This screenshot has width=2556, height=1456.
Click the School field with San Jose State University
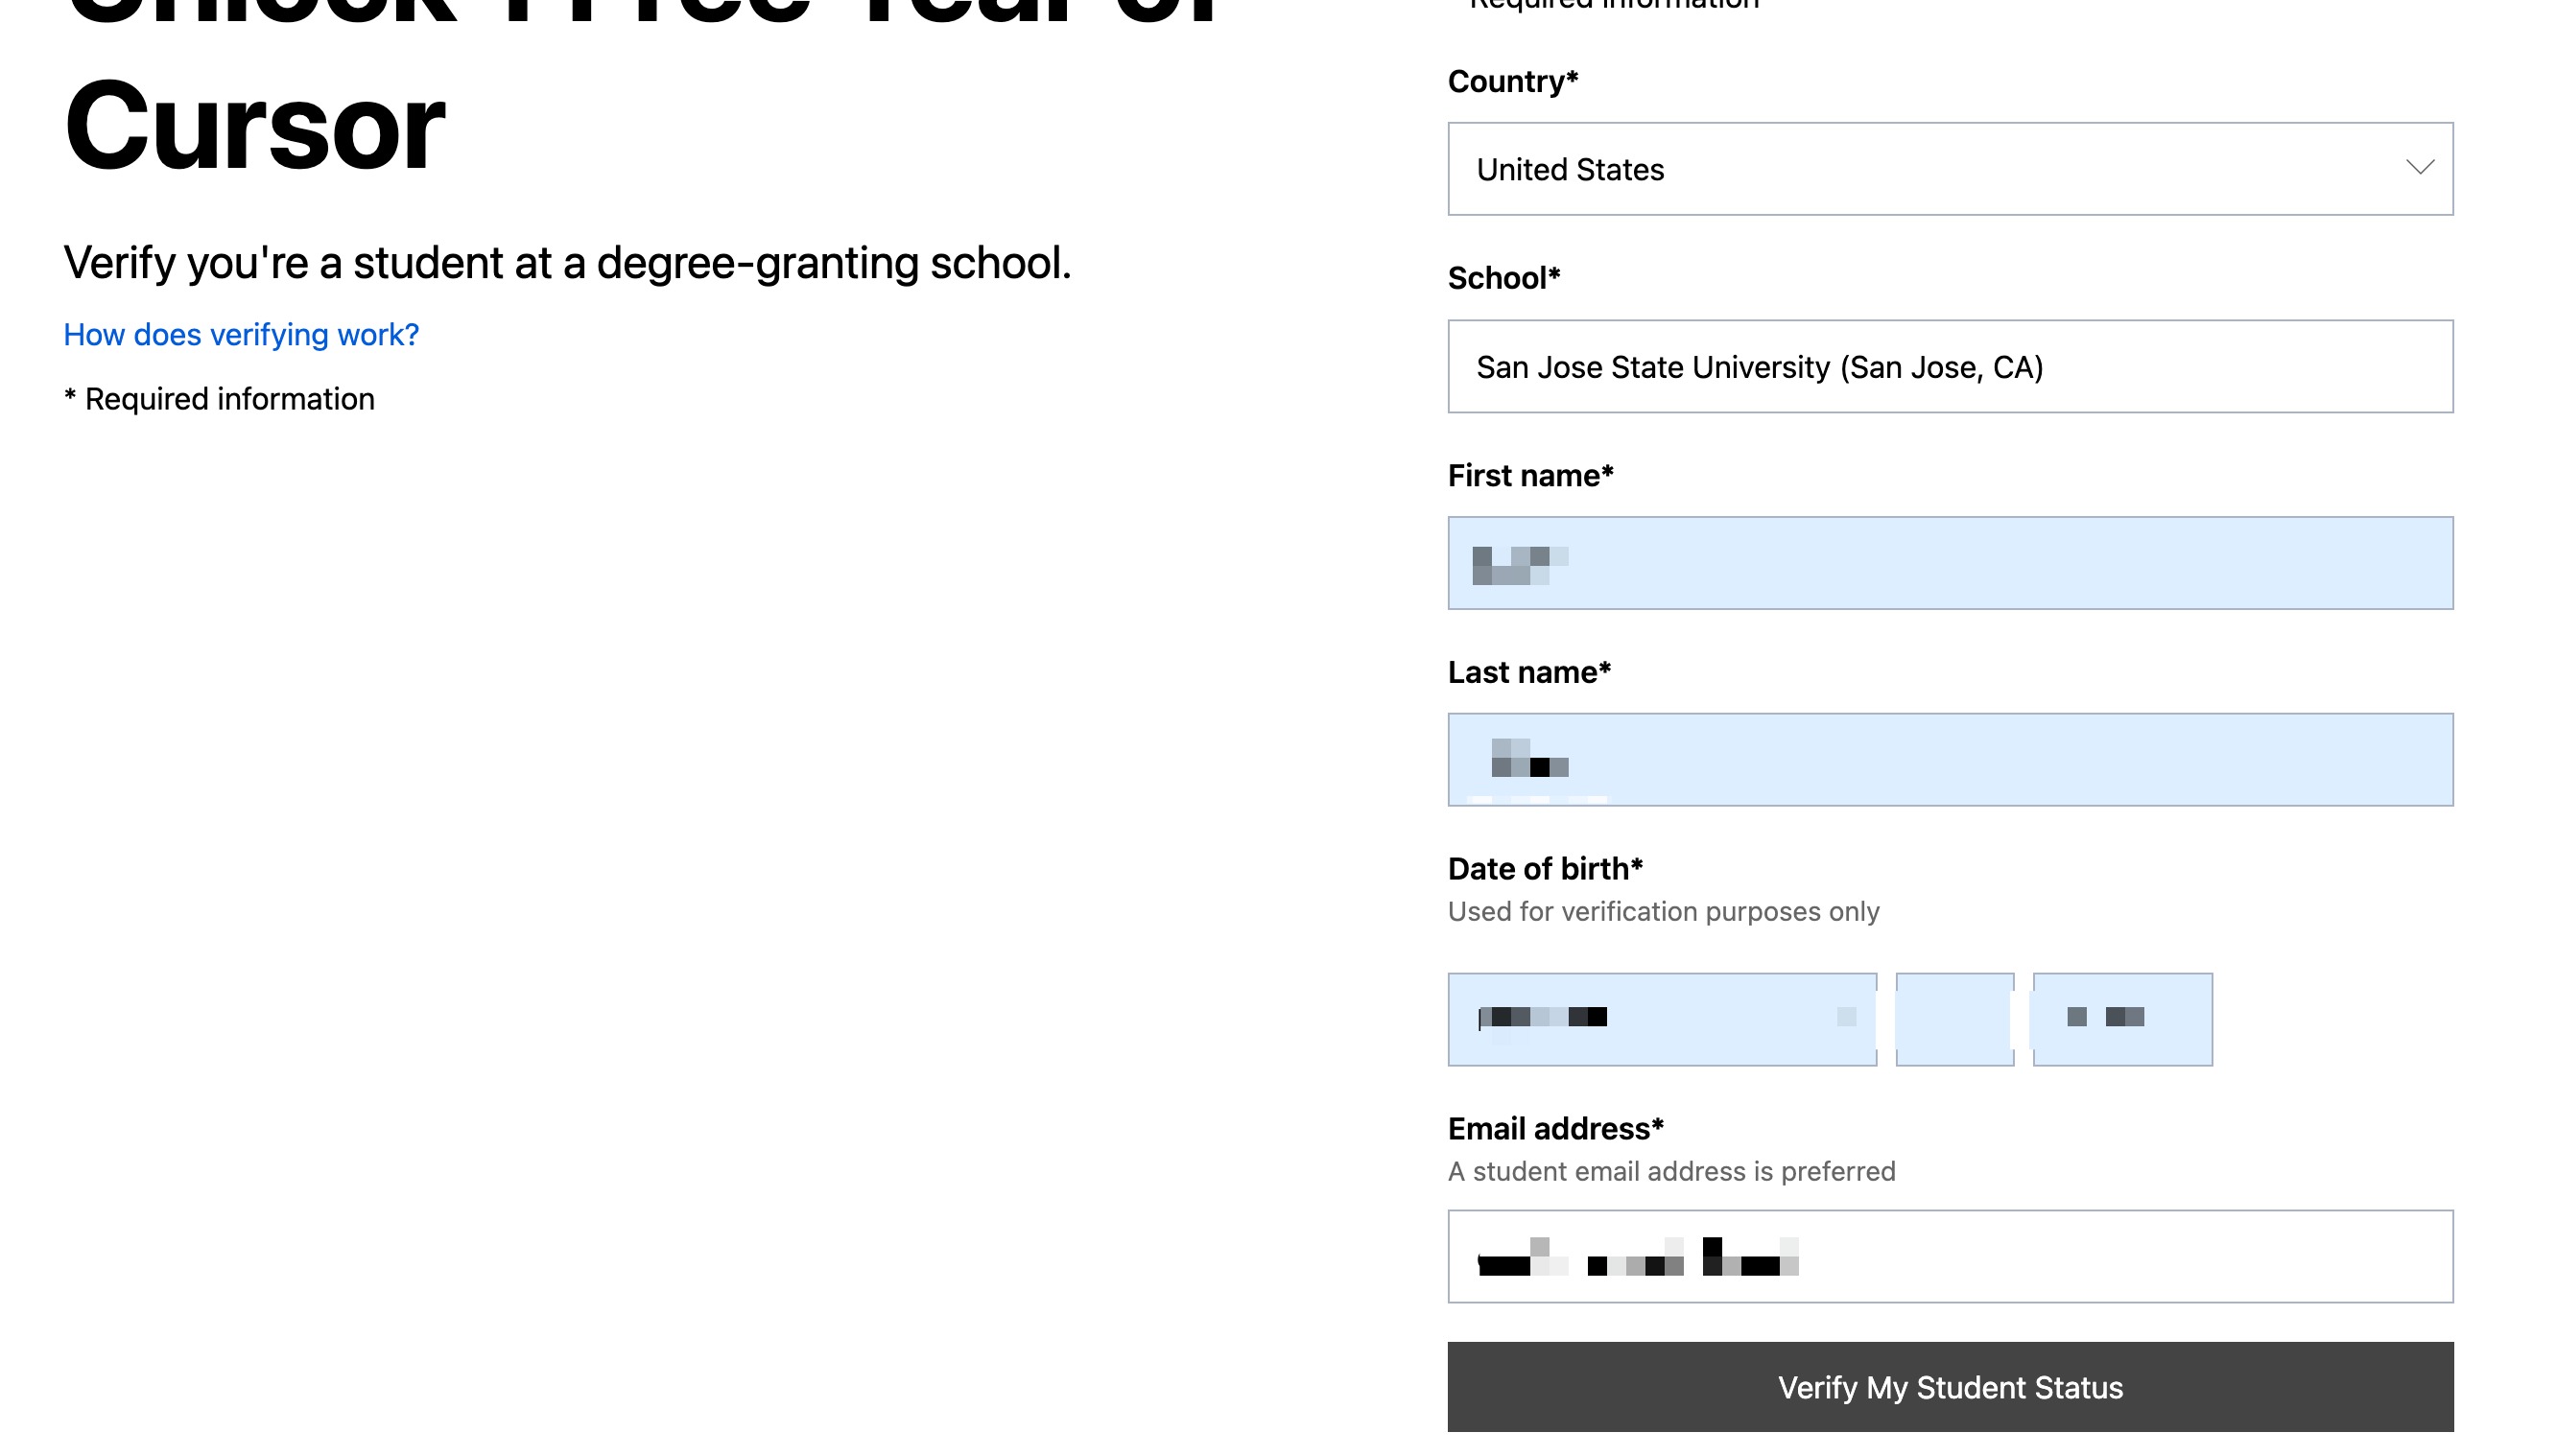pos(1949,367)
